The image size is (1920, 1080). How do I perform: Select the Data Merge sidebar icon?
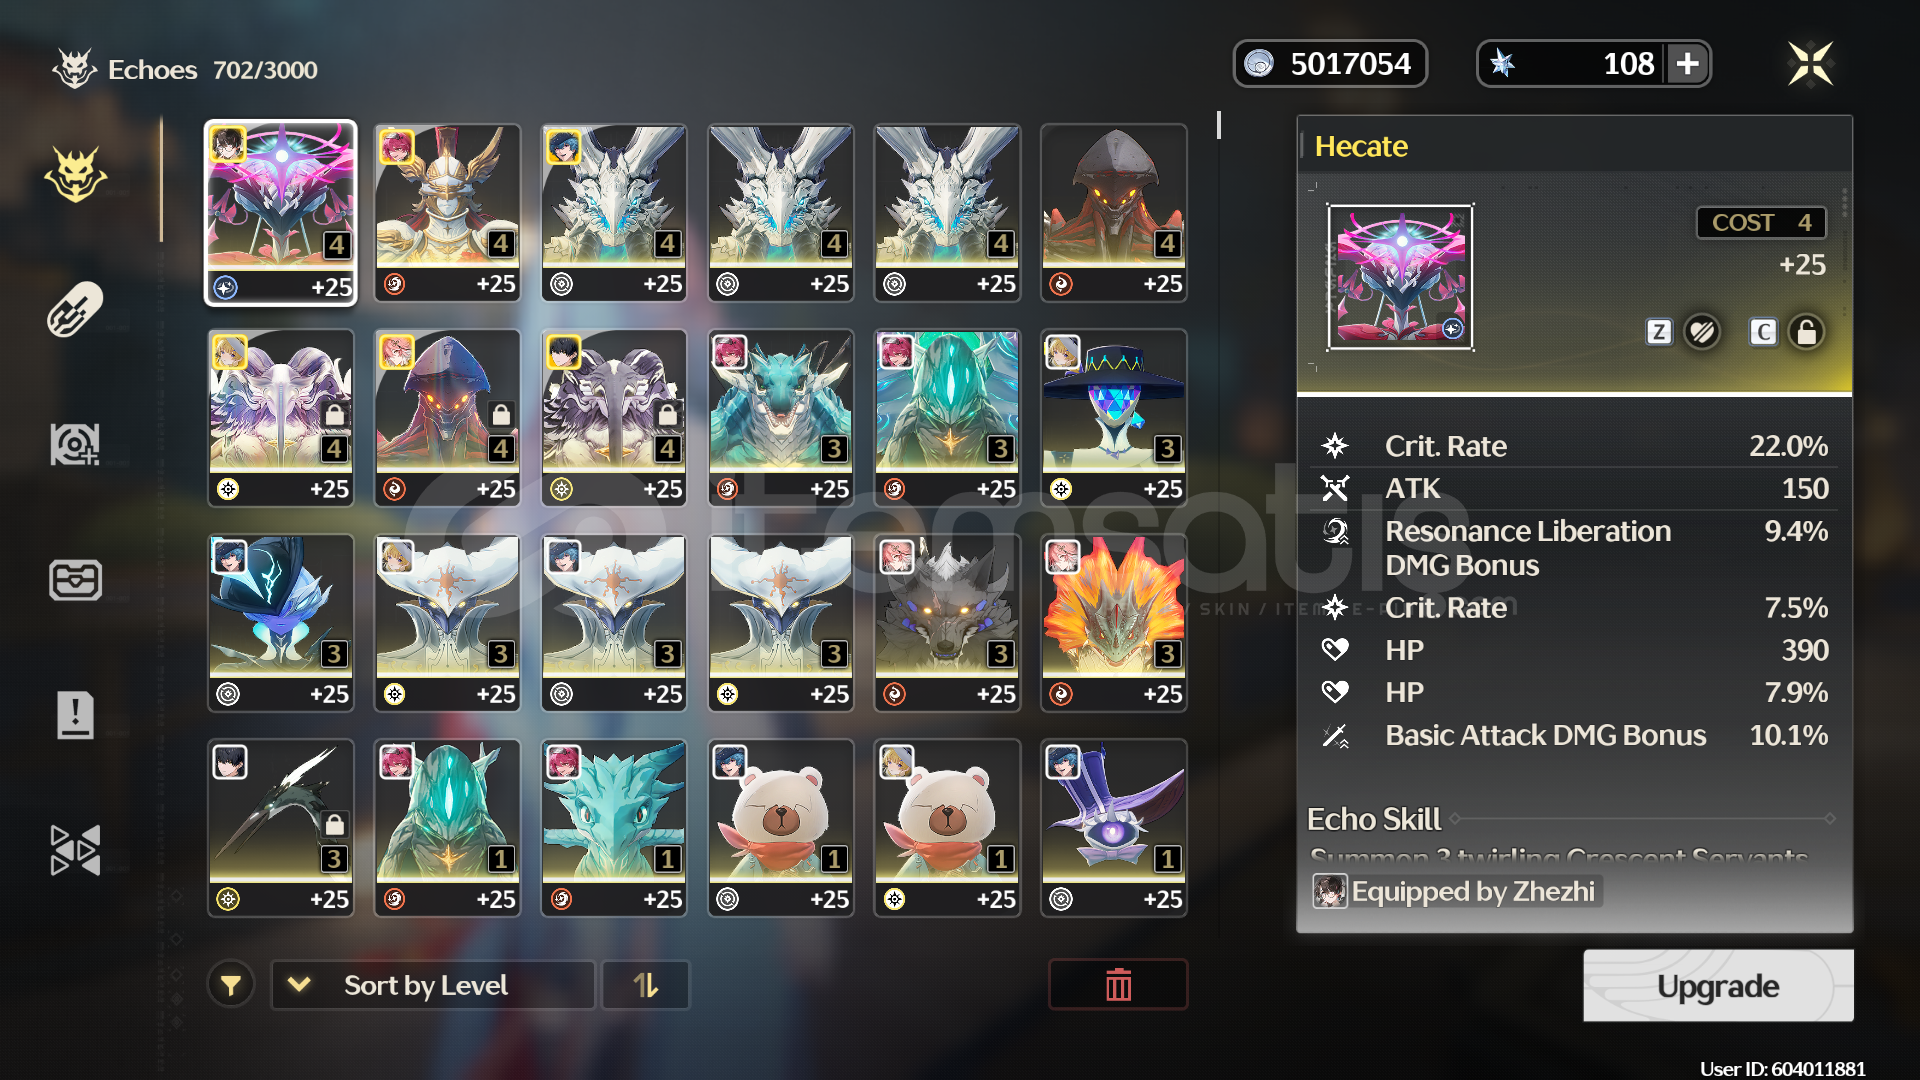pyautogui.click(x=76, y=444)
